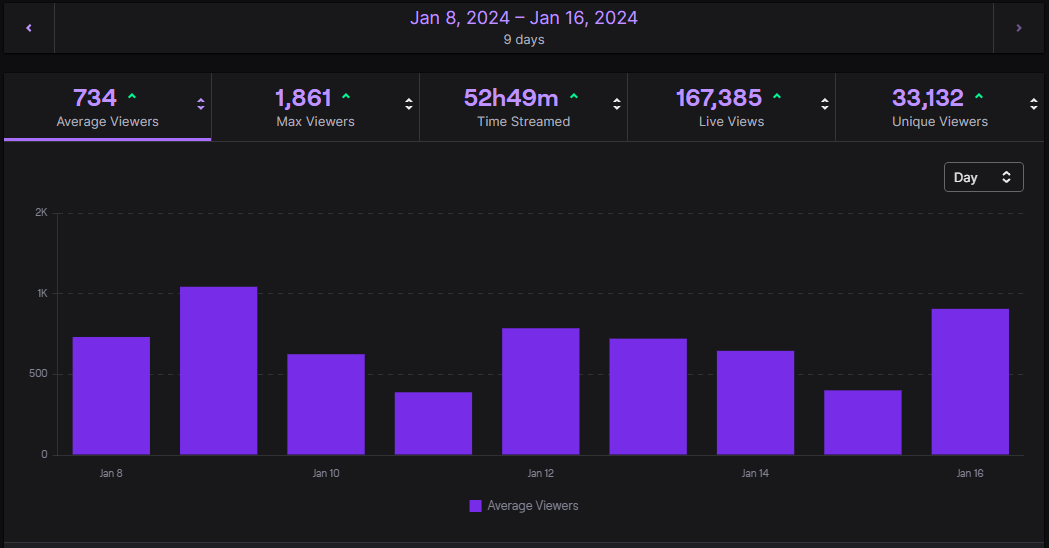Select the Time Streamed tab
Screen dimensions: 1049x548
[x=524, y=107]
